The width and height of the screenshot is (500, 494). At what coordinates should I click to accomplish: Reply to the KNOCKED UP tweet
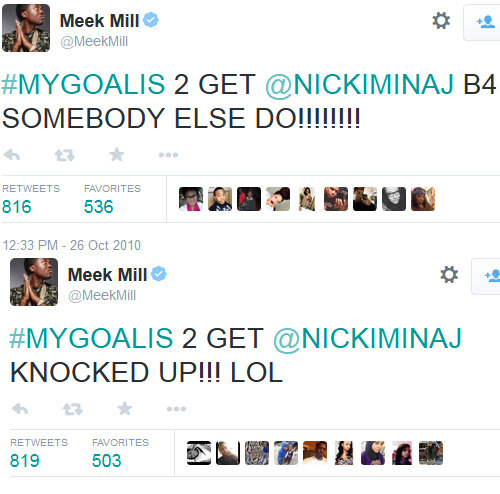(20, 409)
